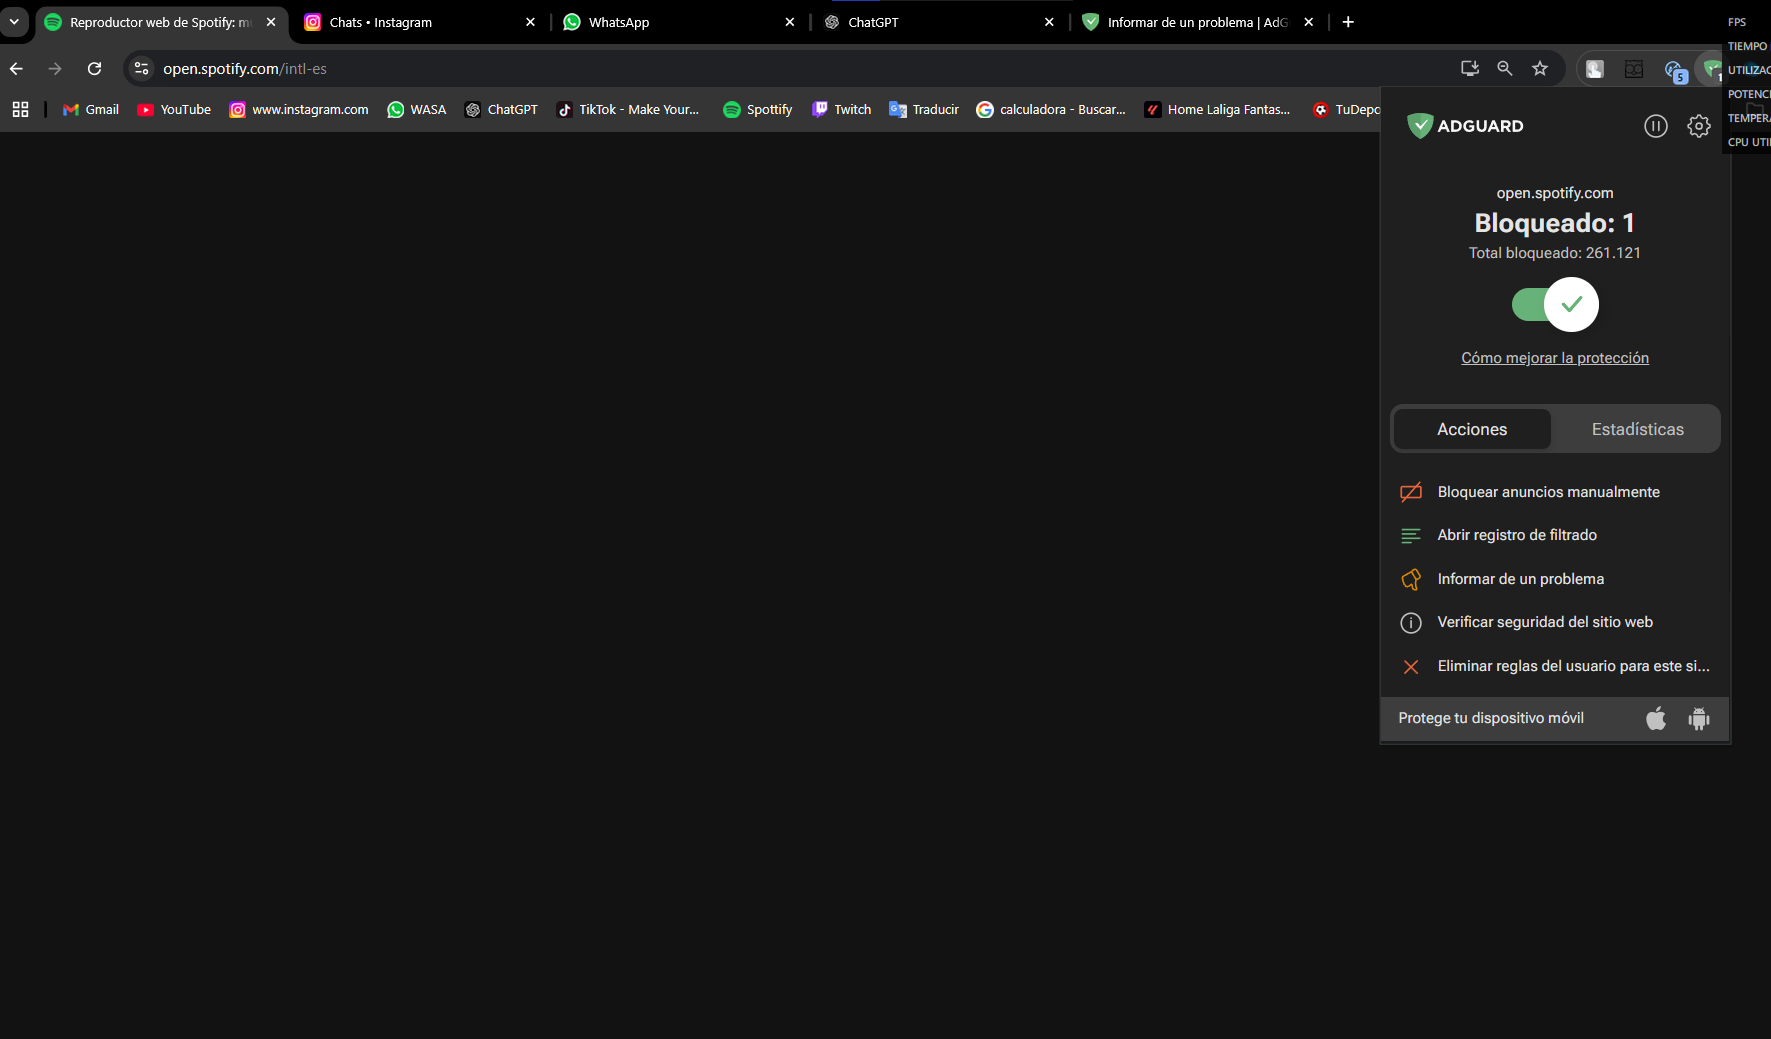Click the Gmail bookmark
This screenshot has height=1039, width=1771.
90,109
